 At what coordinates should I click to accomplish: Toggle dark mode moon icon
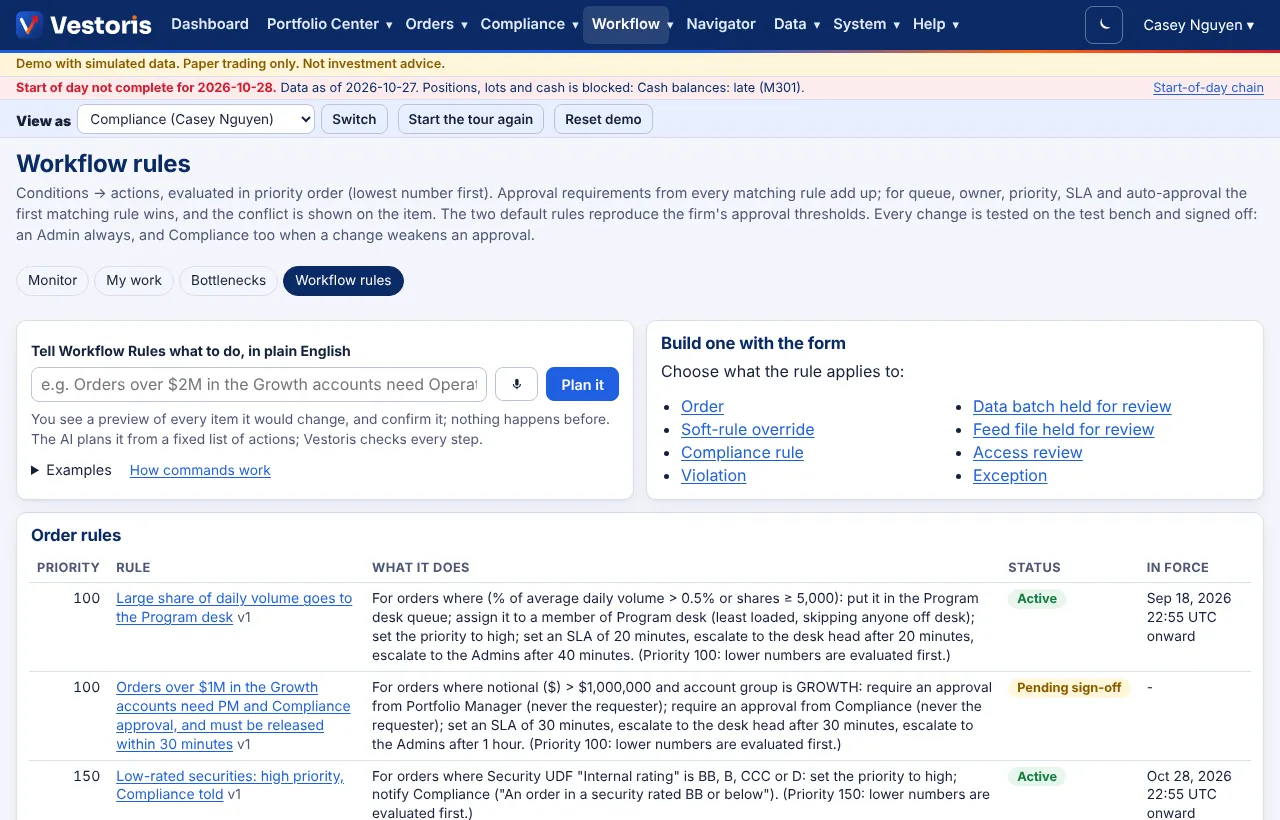[1104, 25]
